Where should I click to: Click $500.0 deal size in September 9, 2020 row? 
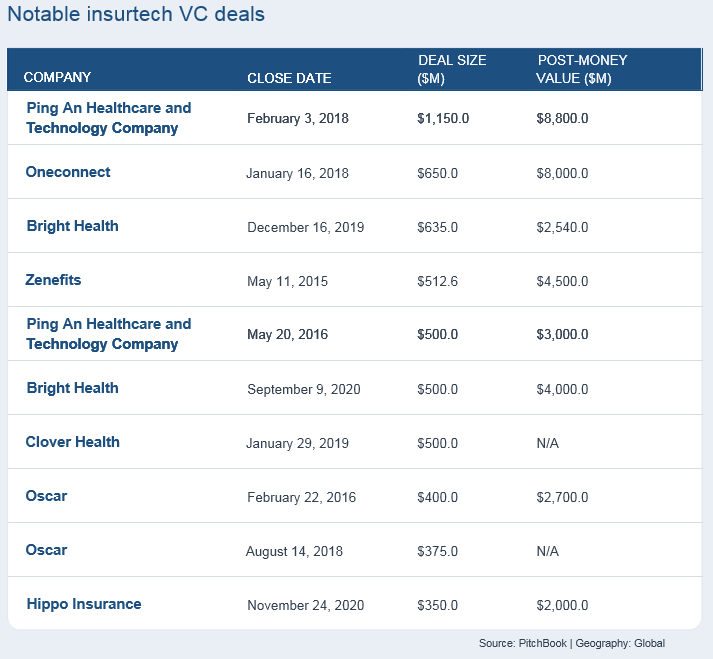(x=437, y=389)
